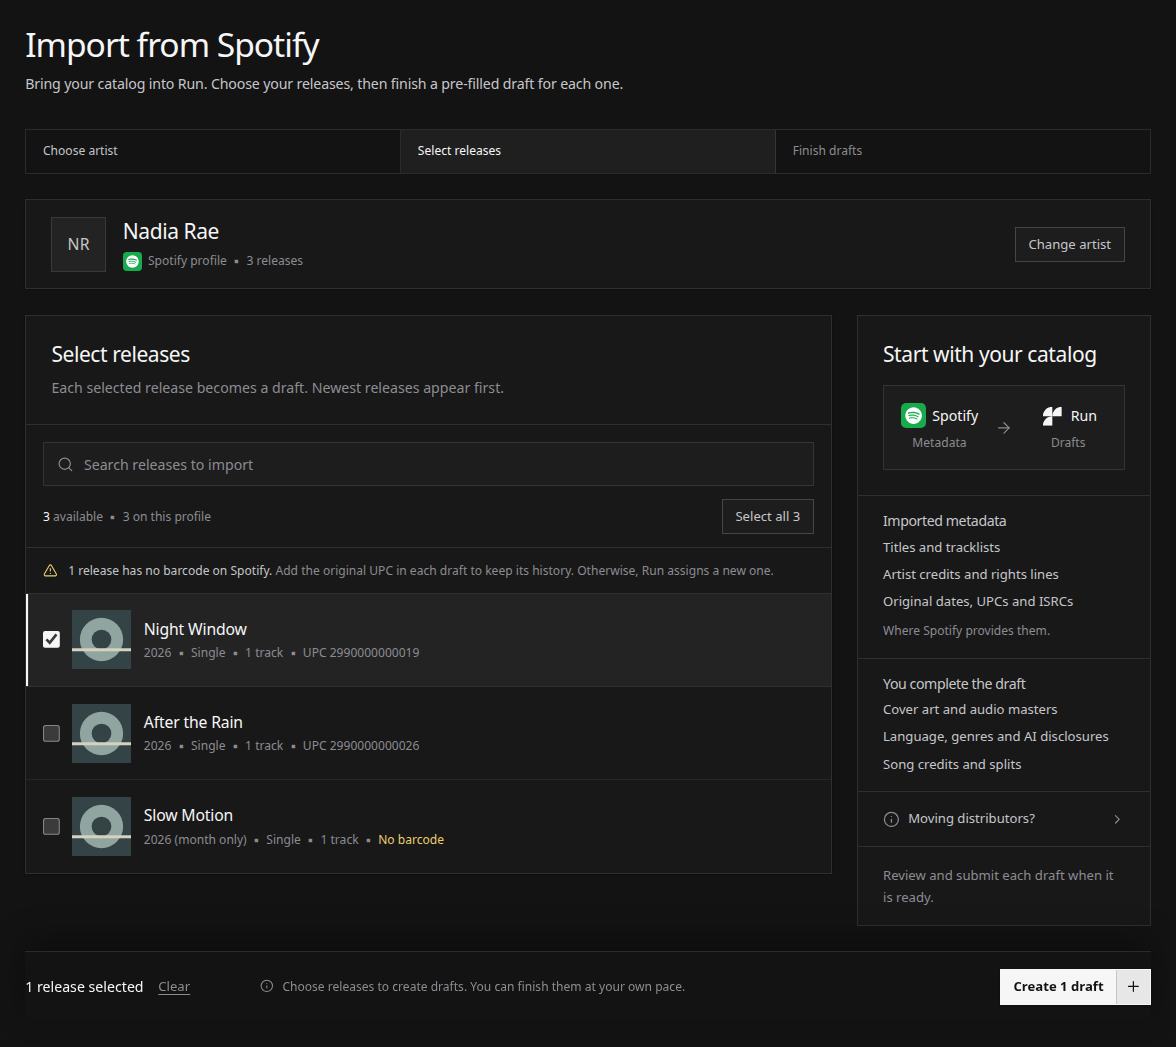Image resolution: width=1176 pixels, height=1047 pixels.
Task: Click UPC 2990000000026 text
Action: click(361, 746)
